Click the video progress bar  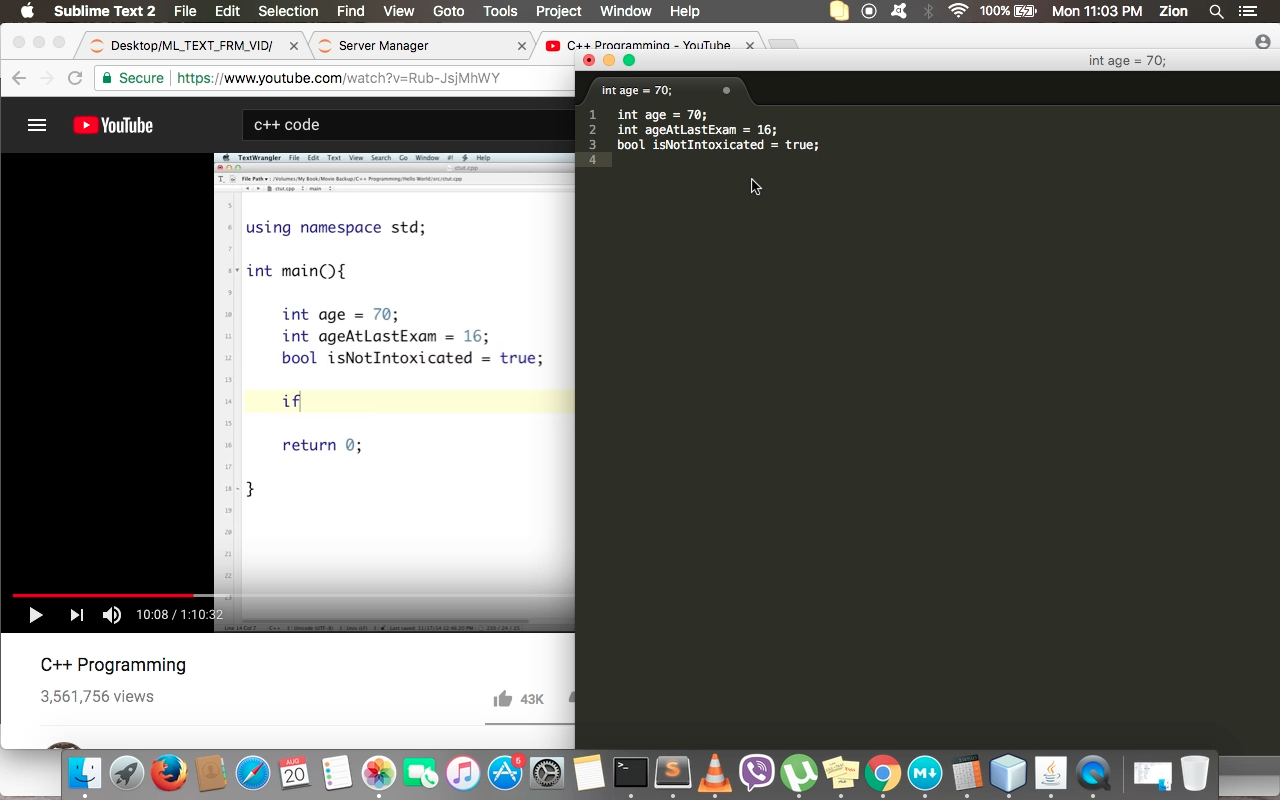[300, 595]
